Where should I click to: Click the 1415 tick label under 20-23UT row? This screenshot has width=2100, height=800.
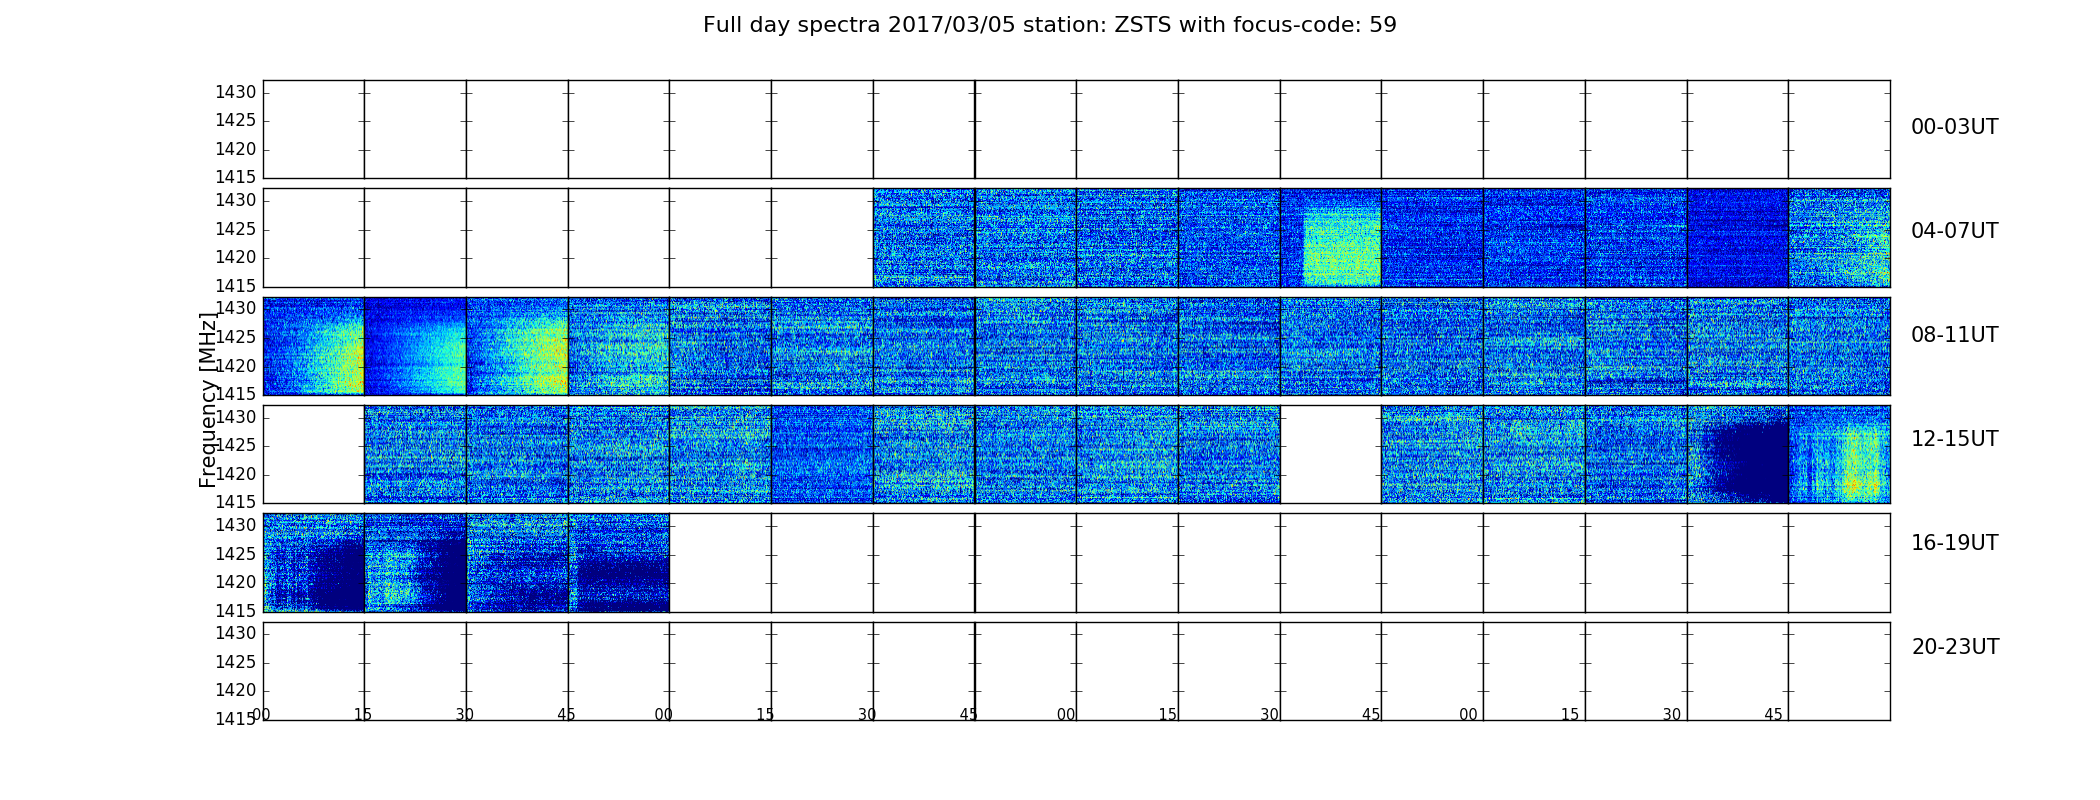click(x=236, y=718)
